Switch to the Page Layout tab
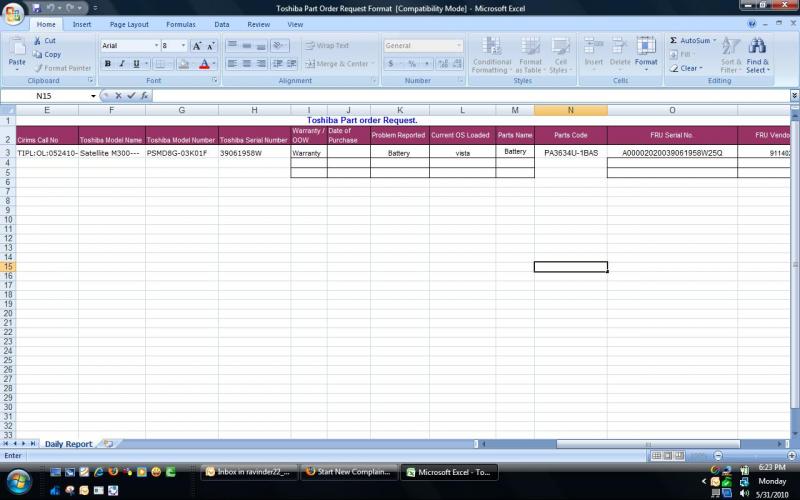Image resolution: width=800 pixels, height=500 pixels. (x=129, y=24)
